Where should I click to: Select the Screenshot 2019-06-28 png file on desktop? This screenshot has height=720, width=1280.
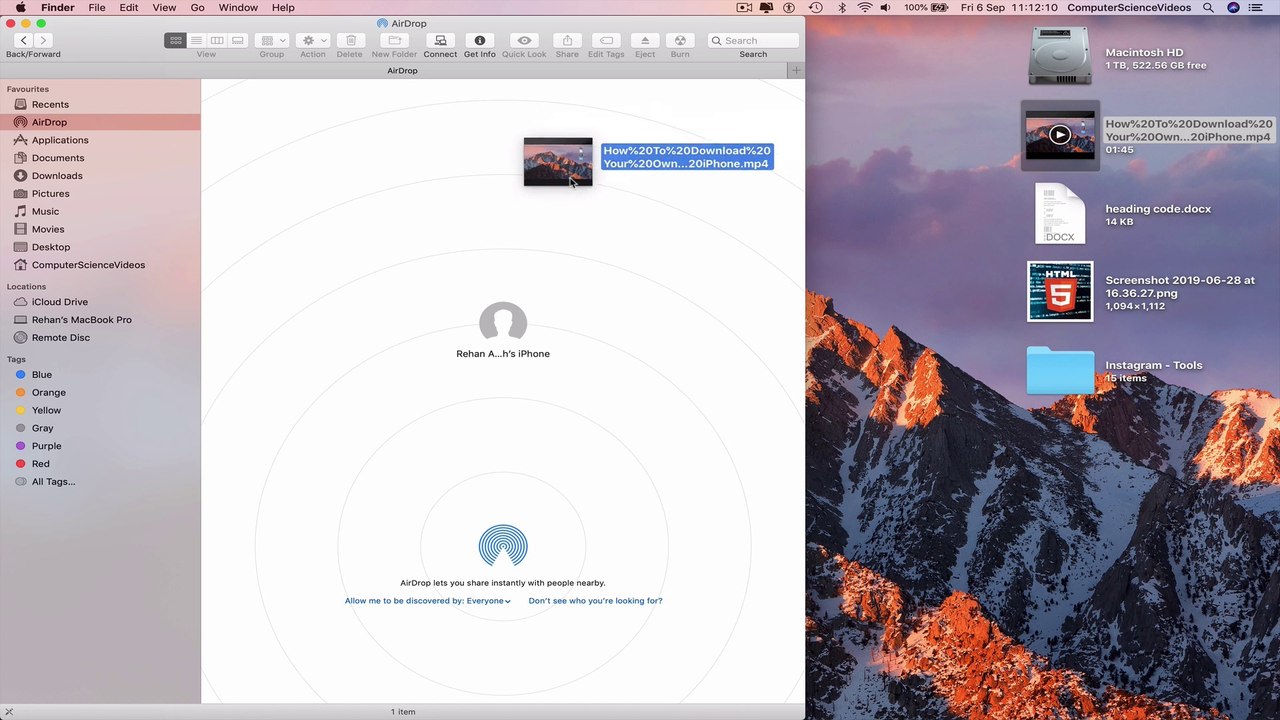click(1060, 292)
